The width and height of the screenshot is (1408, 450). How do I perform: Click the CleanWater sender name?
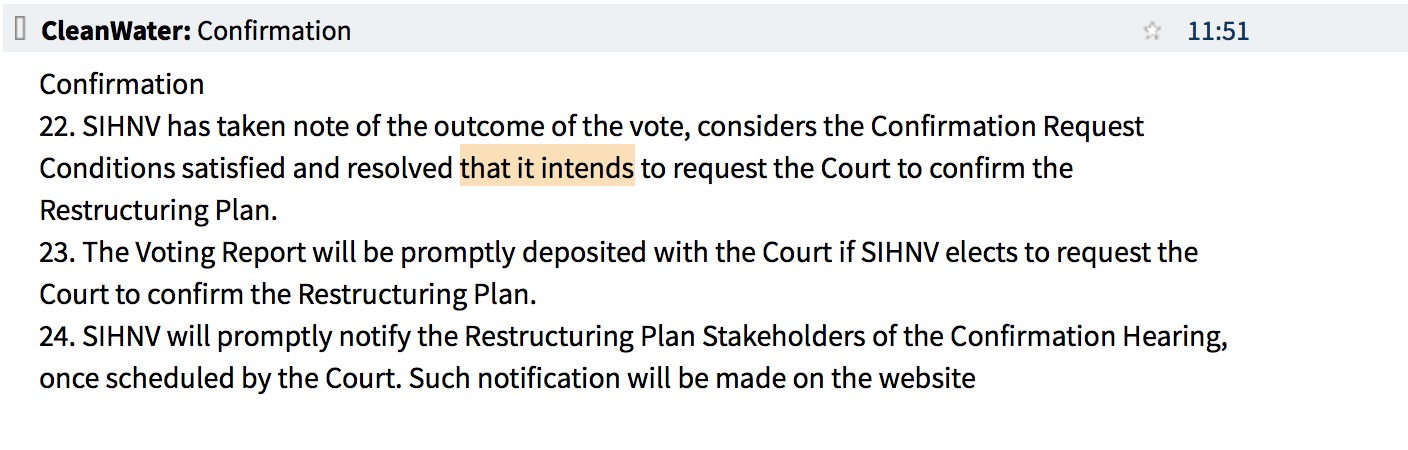115,31
